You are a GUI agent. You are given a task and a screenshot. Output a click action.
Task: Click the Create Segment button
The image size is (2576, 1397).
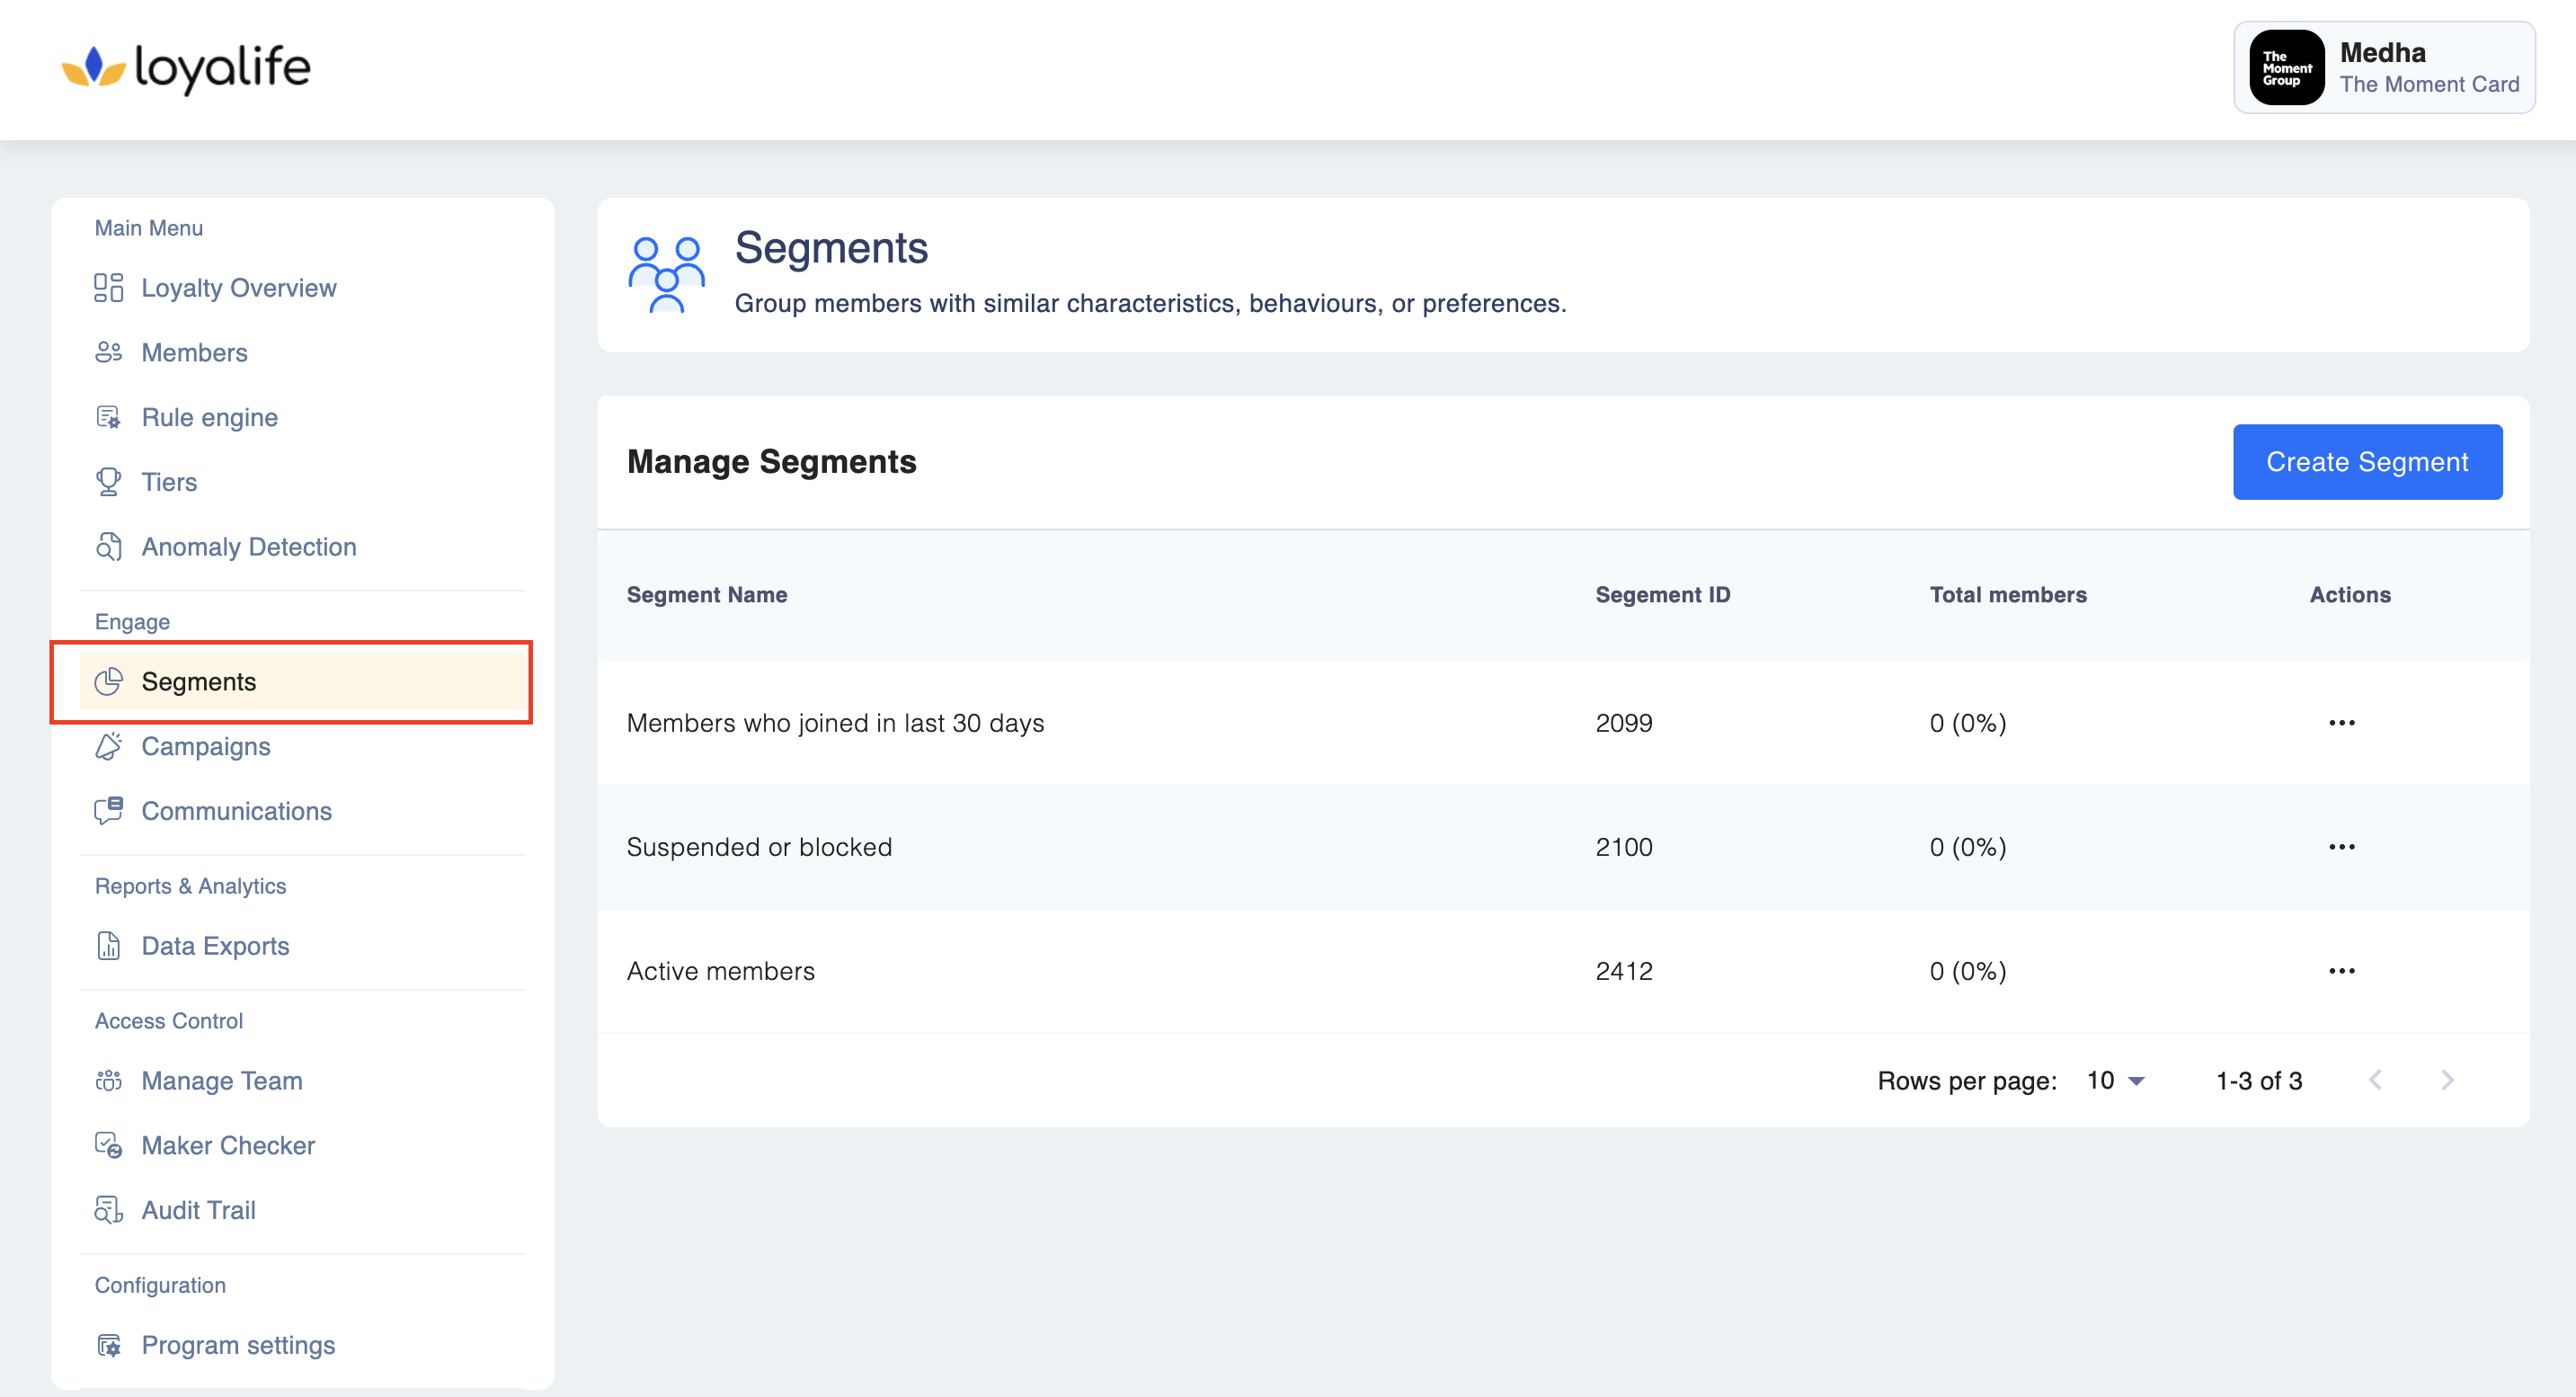click(x=2367, y=462)
